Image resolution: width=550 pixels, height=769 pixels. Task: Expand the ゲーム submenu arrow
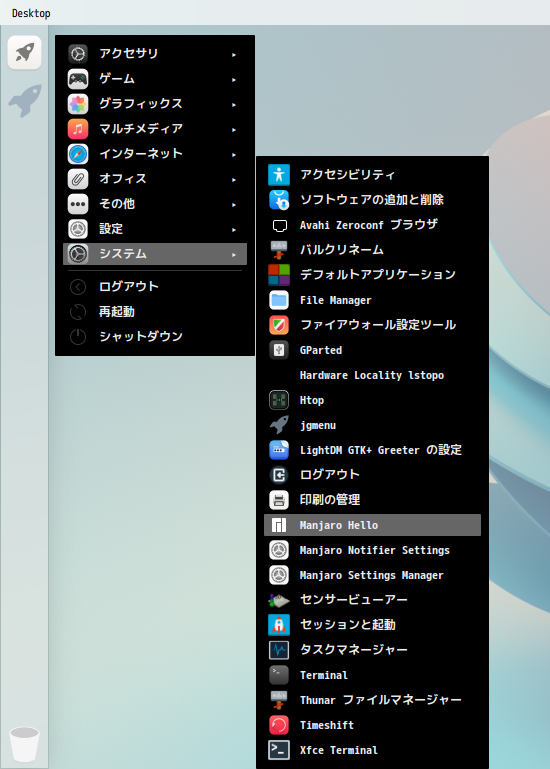click(x=234, y=79)
